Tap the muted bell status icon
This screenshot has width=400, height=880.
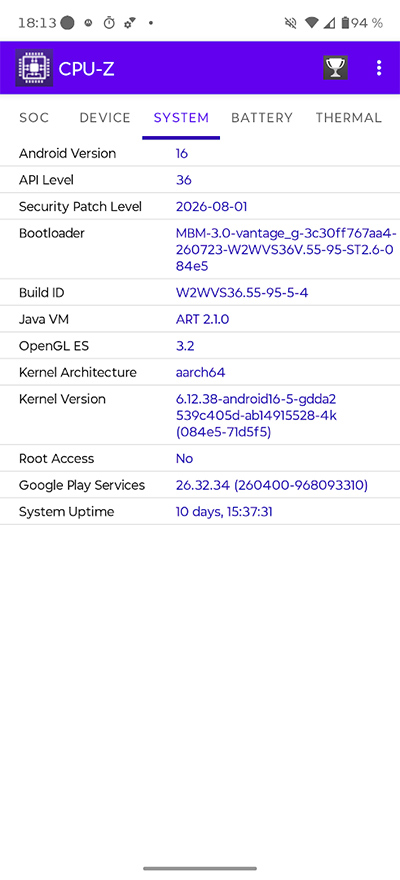(x=290, y=23)
